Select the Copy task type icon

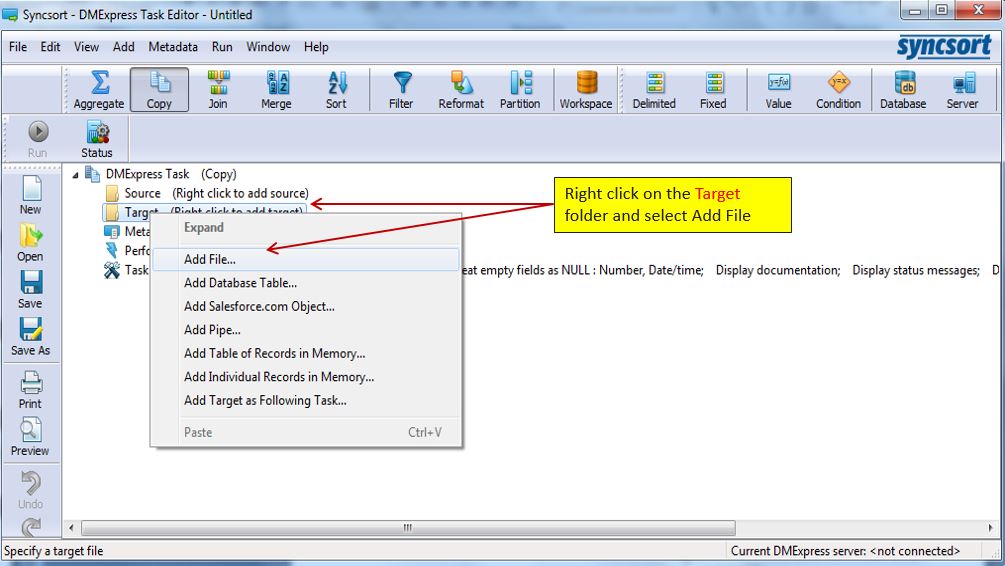159,90
